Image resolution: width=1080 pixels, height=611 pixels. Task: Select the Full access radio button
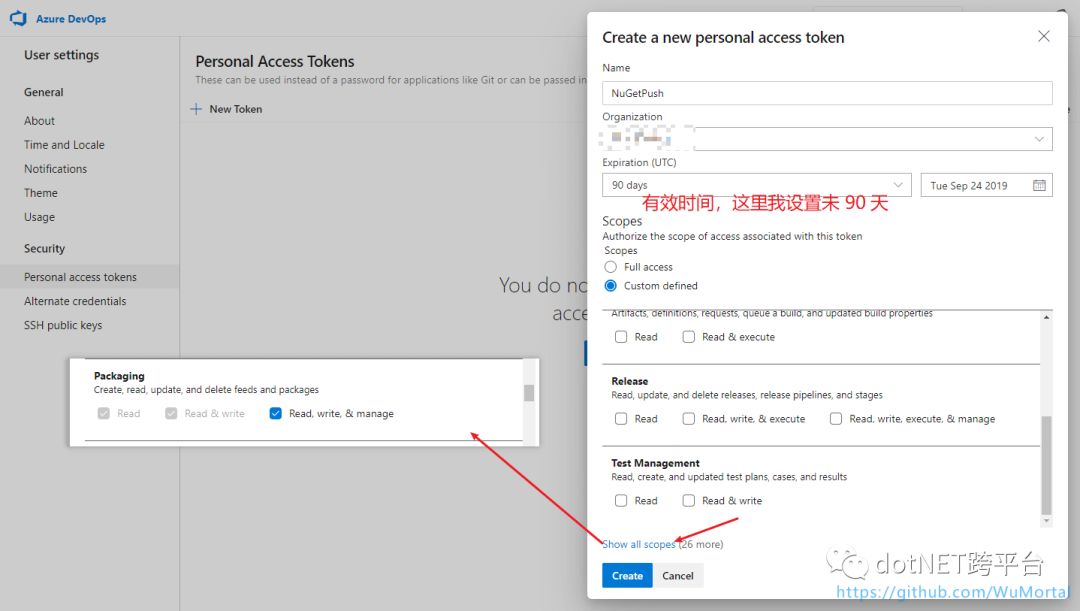pos(610,267)
